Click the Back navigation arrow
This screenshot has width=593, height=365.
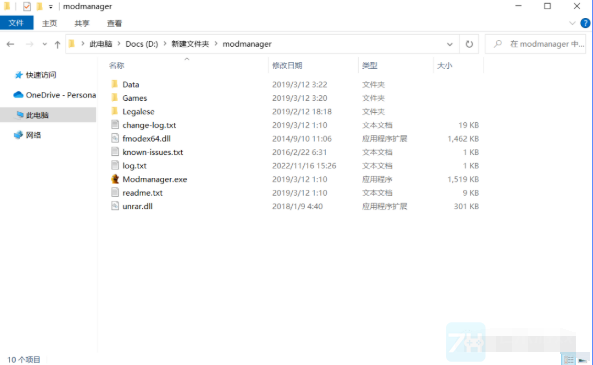(11, 44)
